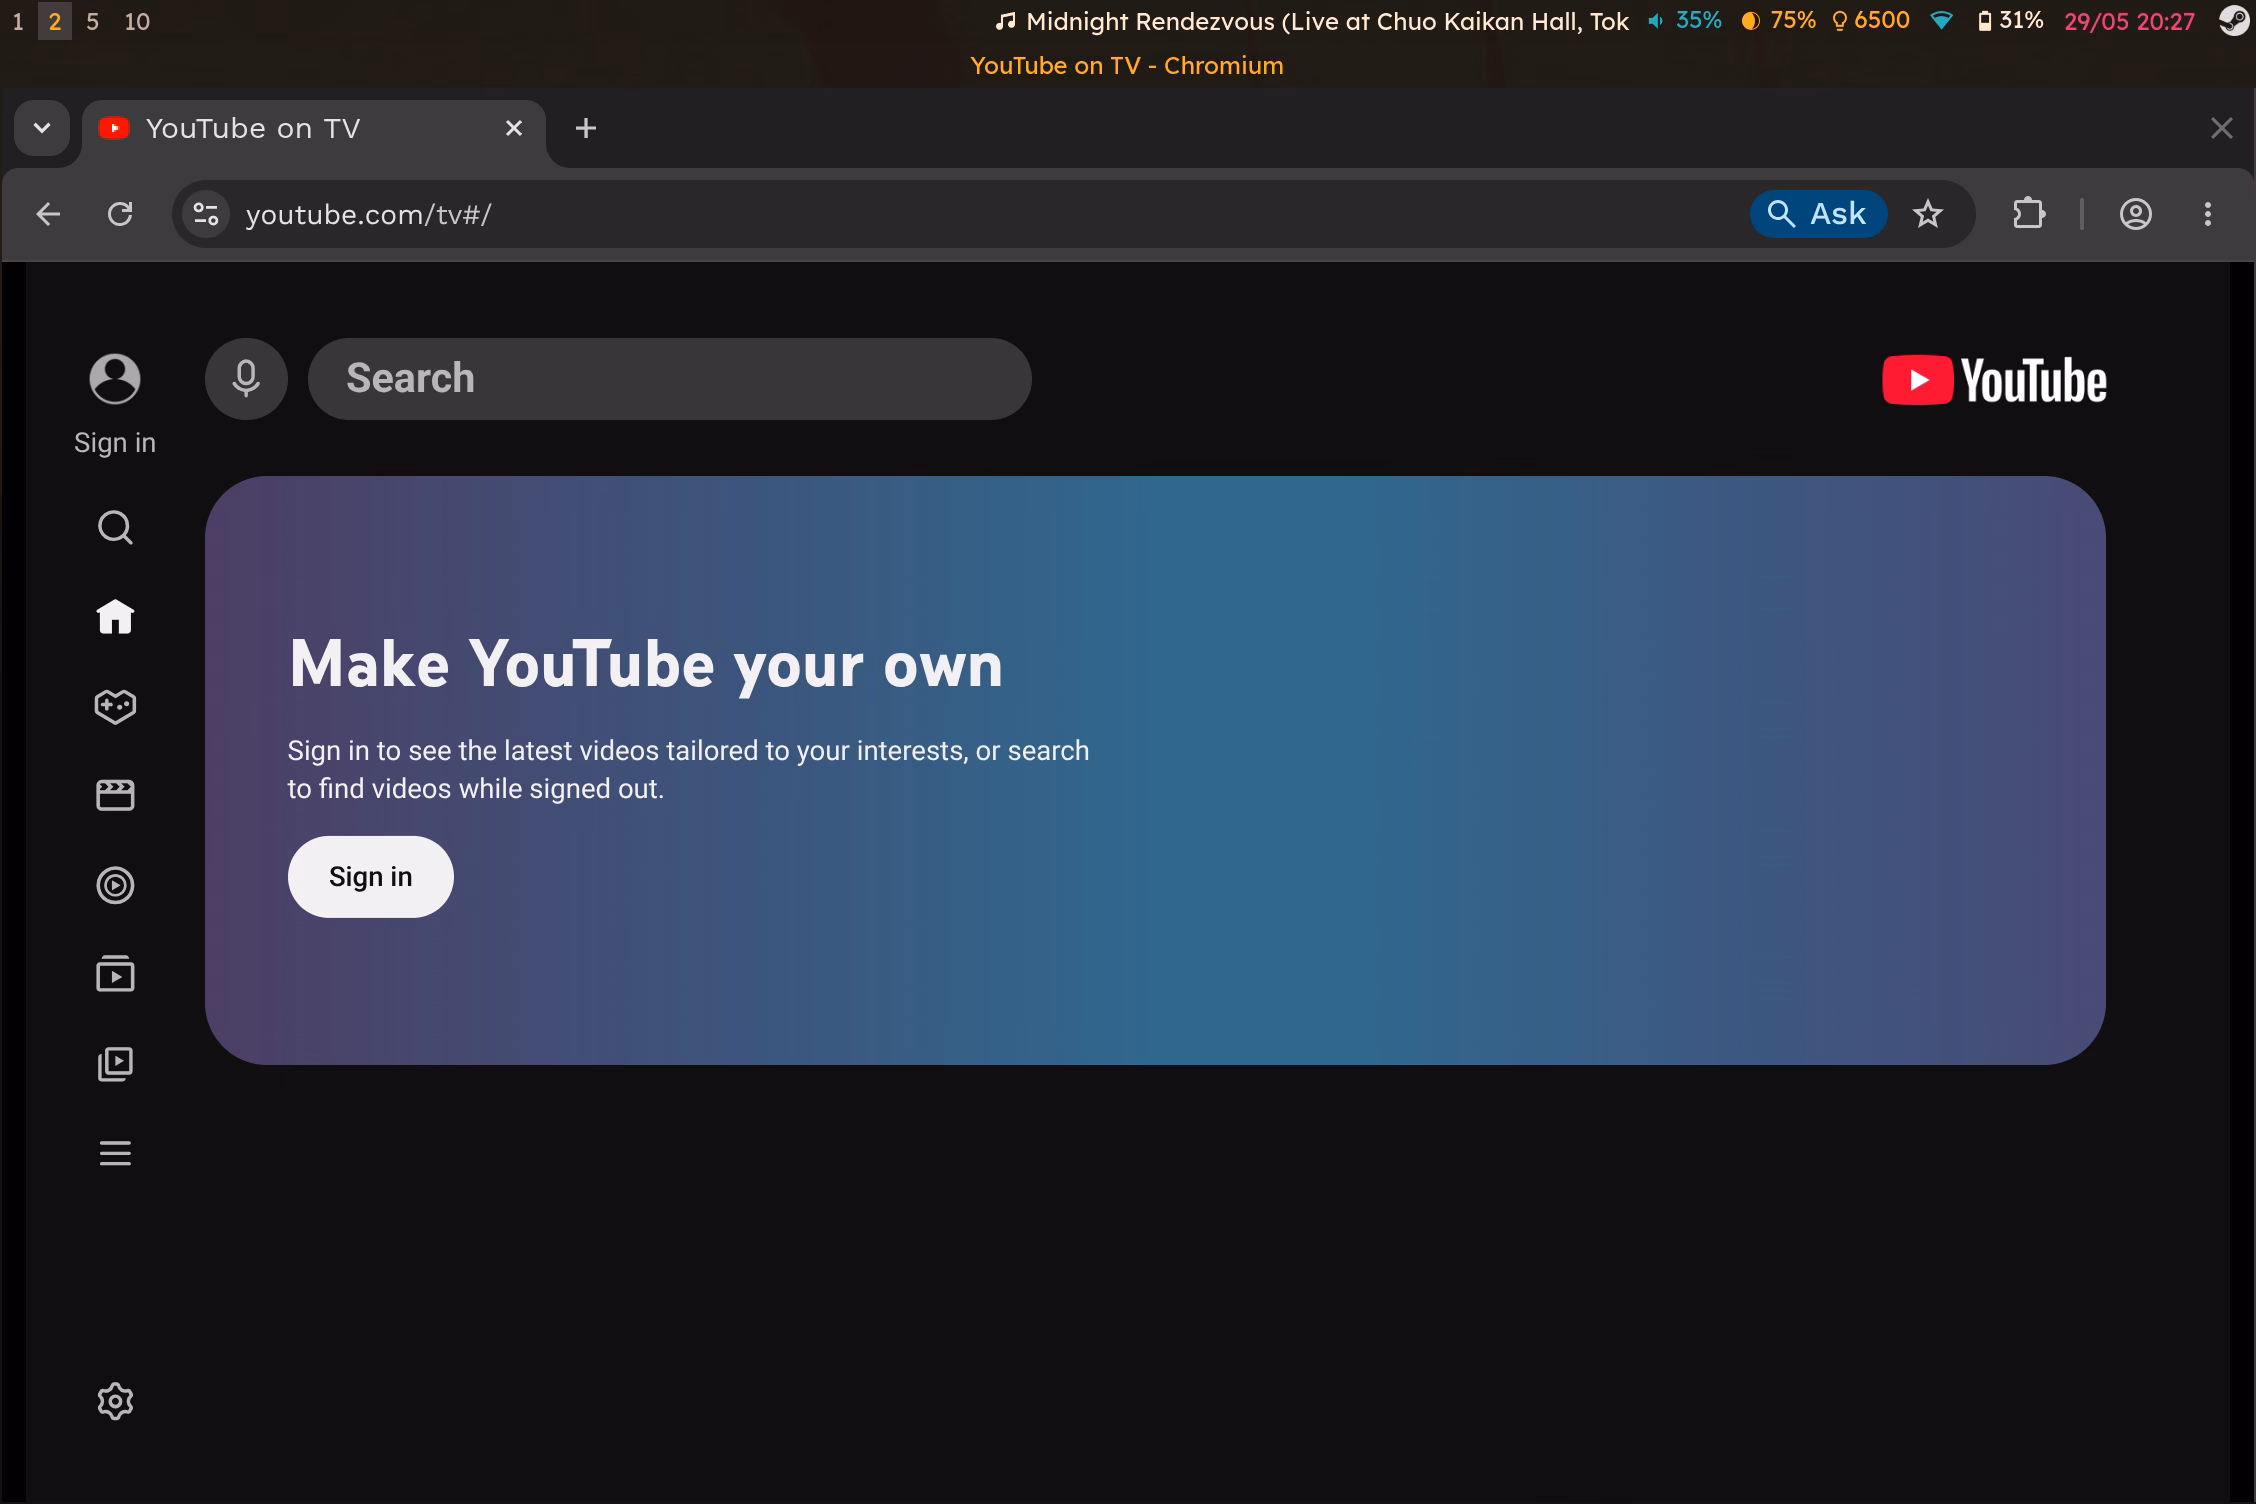Reload the page
Image resolution: width=2256 pixels, height=1504 pixels.
point(120,214)
